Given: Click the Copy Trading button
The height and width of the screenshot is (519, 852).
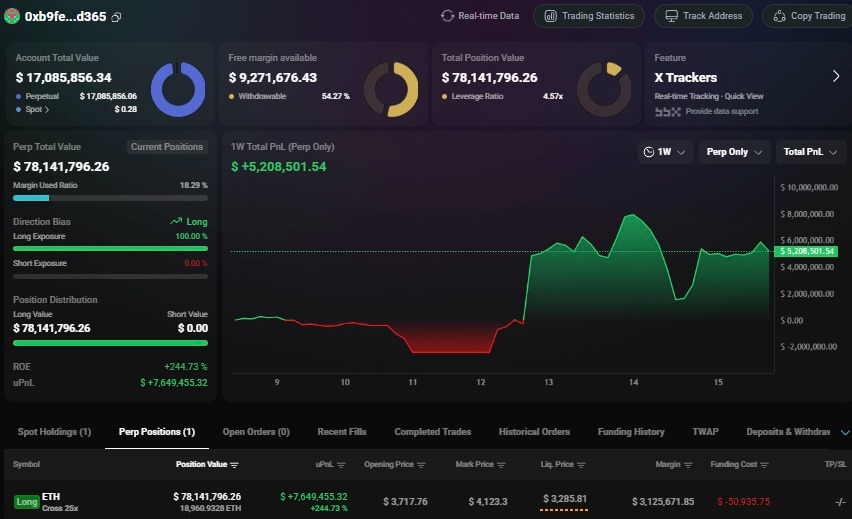Looking at the screenshot, I should click(808, 16).
